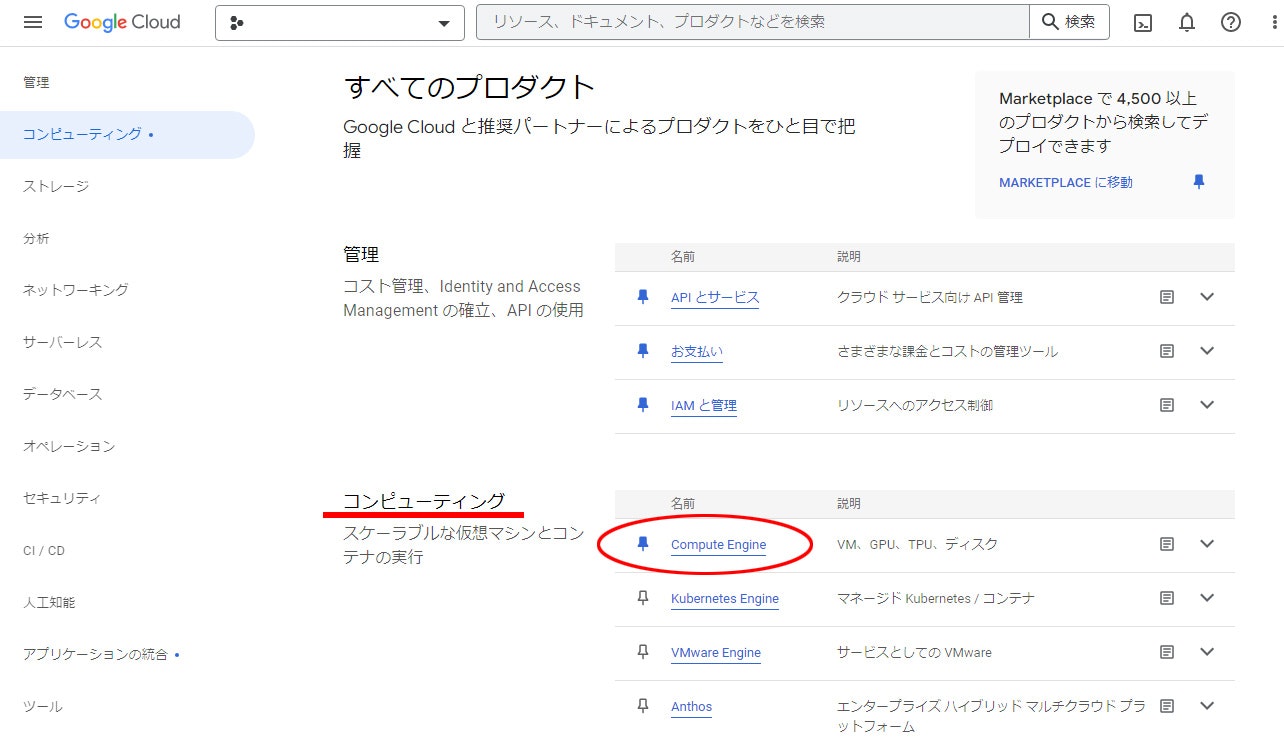This screenshot has width=1284, height=751.
Task: Open the お支払い link
Action: (x=697, y=351)
